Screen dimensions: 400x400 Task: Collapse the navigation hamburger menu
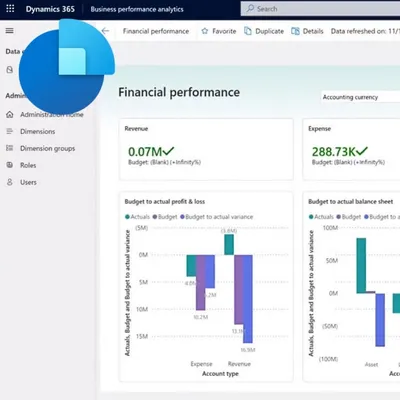(x=10, y=31)
